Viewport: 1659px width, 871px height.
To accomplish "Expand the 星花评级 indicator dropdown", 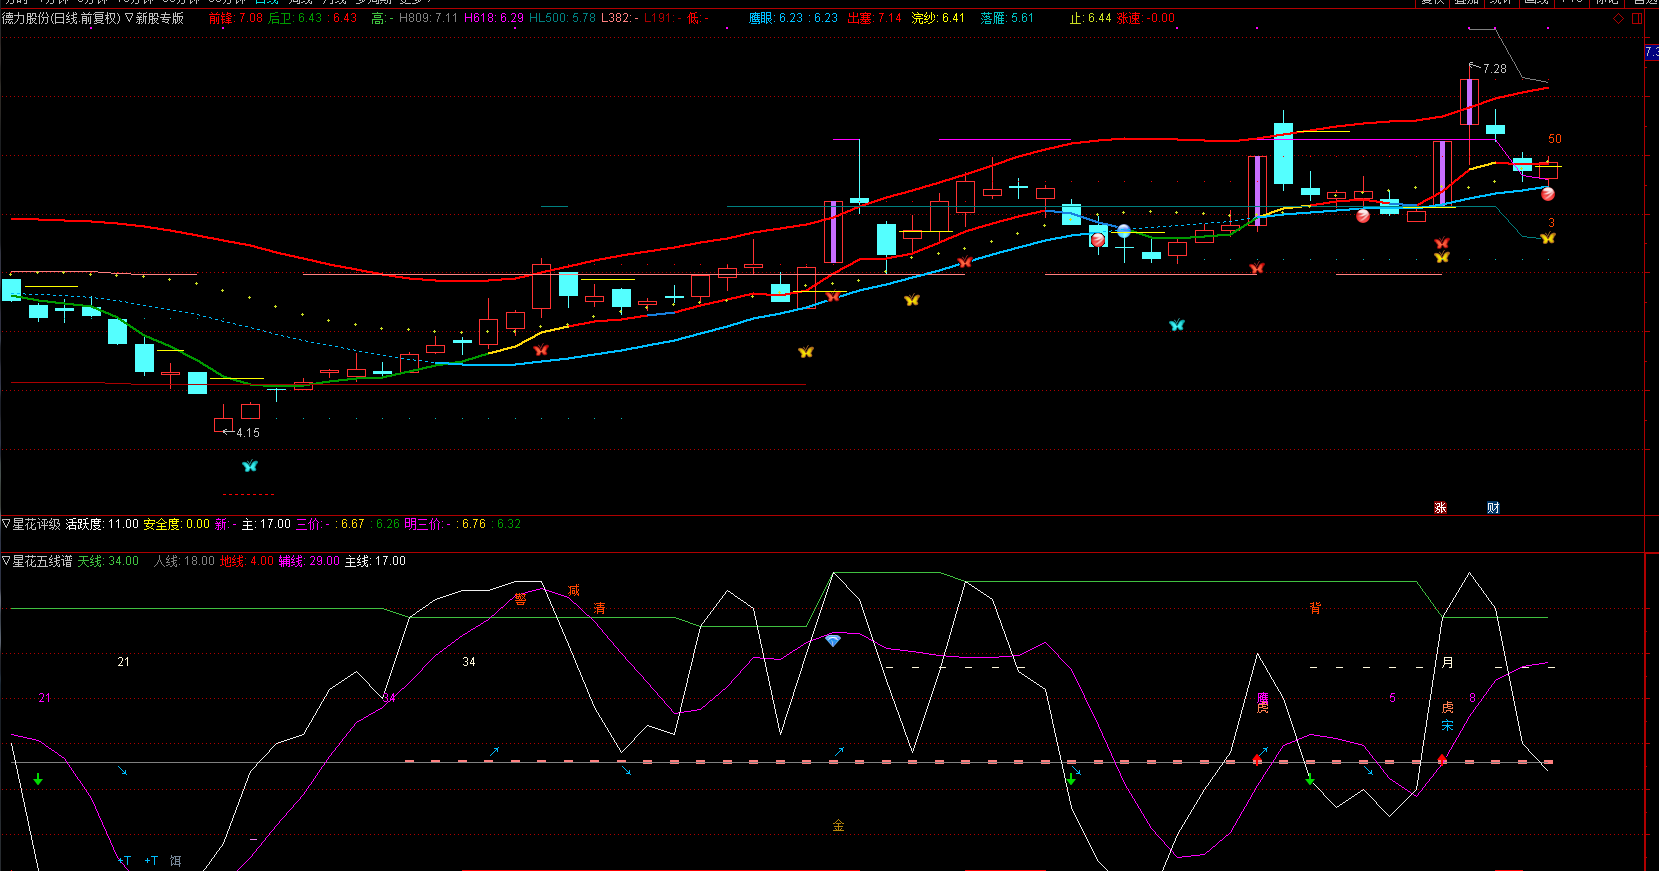I will (x=6, y=524).
